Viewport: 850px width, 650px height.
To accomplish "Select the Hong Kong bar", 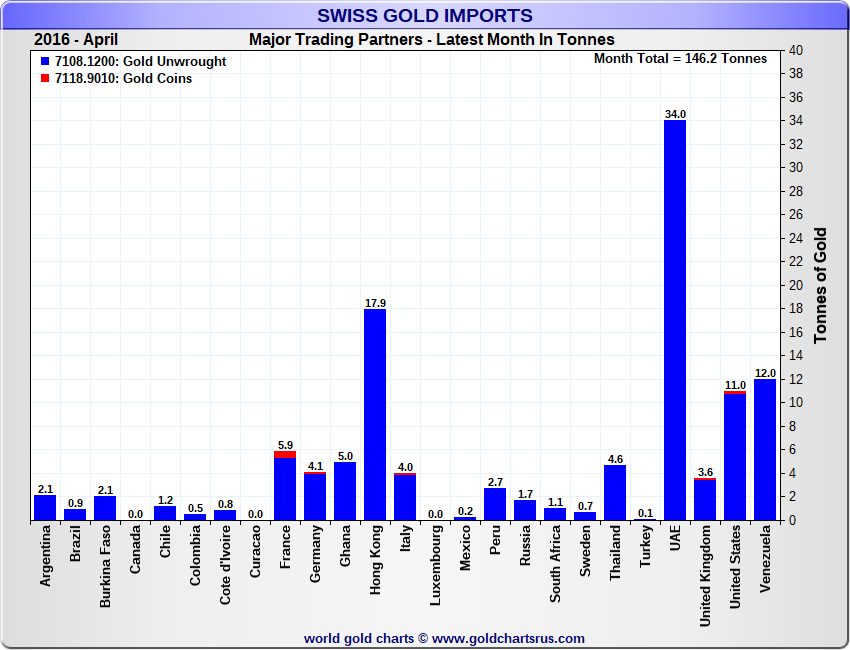I will point(375,414).
